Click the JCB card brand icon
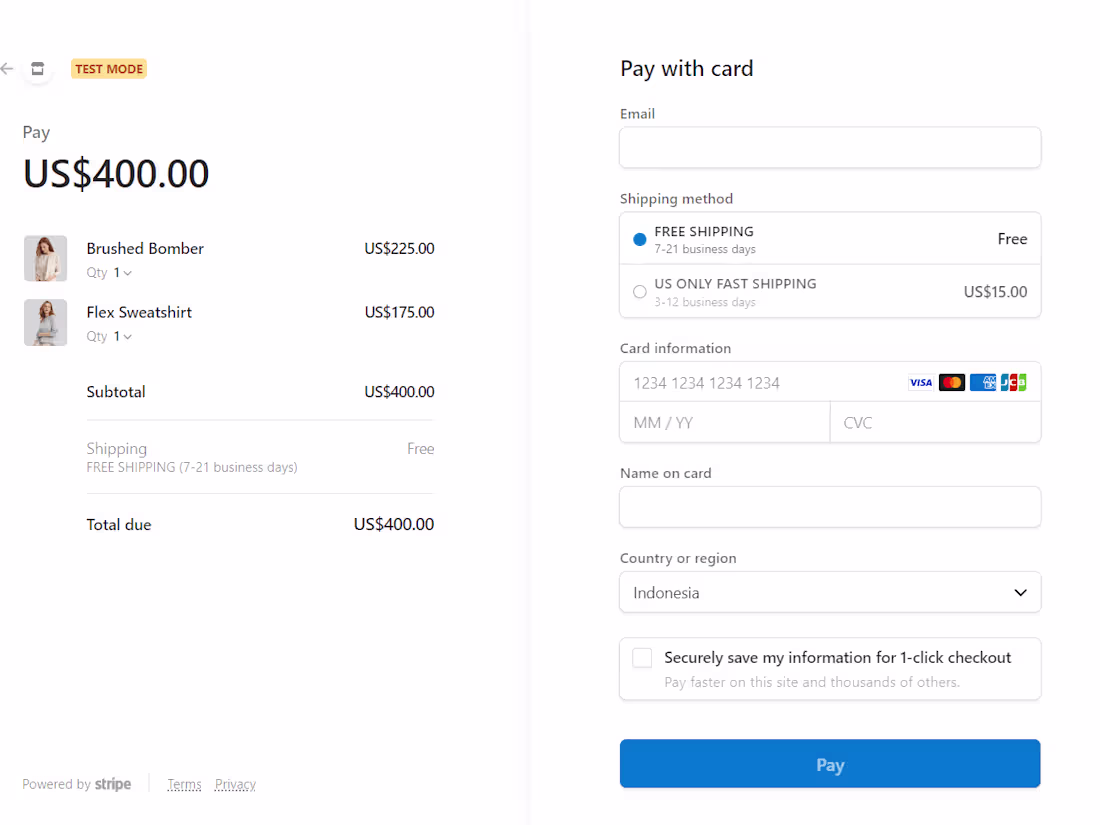 click(x=1014, y=382)
